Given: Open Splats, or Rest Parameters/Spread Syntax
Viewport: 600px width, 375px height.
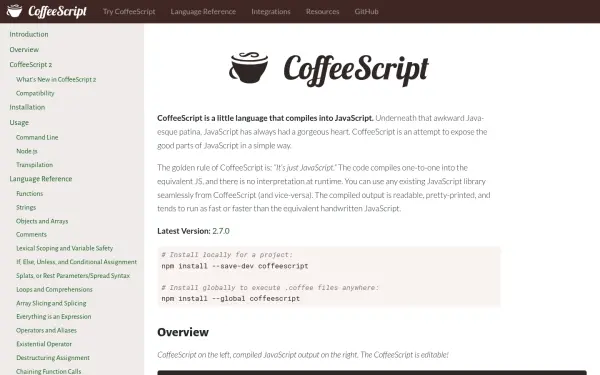Looking at the screenshot, I should [x=73, y=276].
